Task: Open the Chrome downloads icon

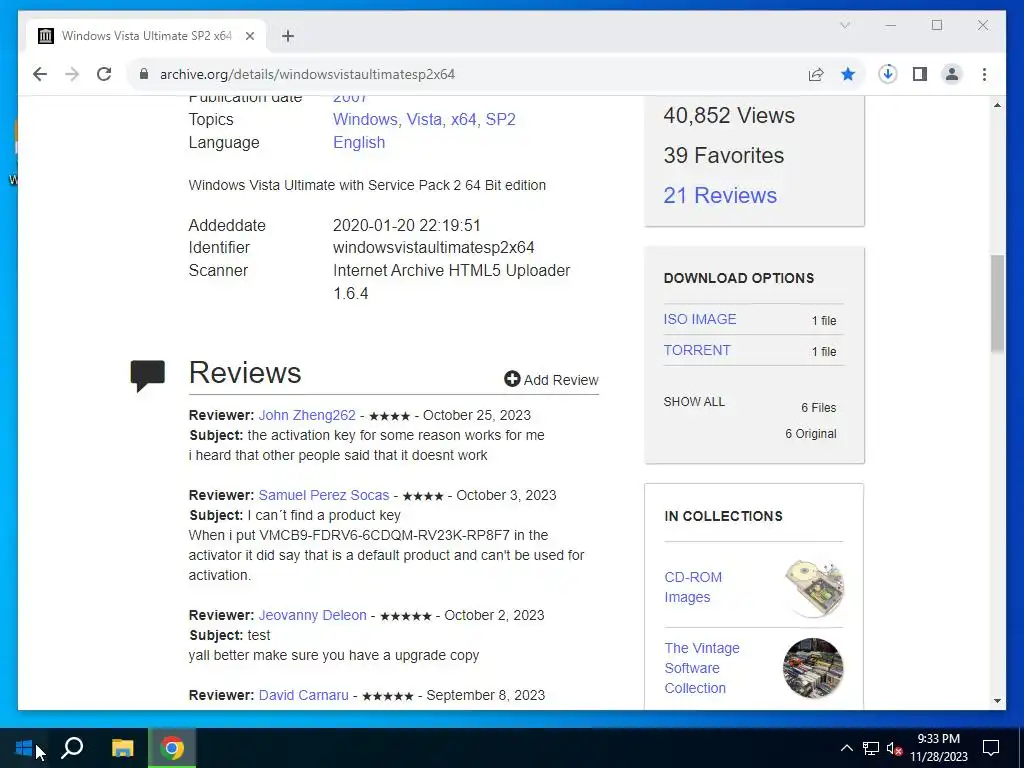Action: tap(887, 74)
